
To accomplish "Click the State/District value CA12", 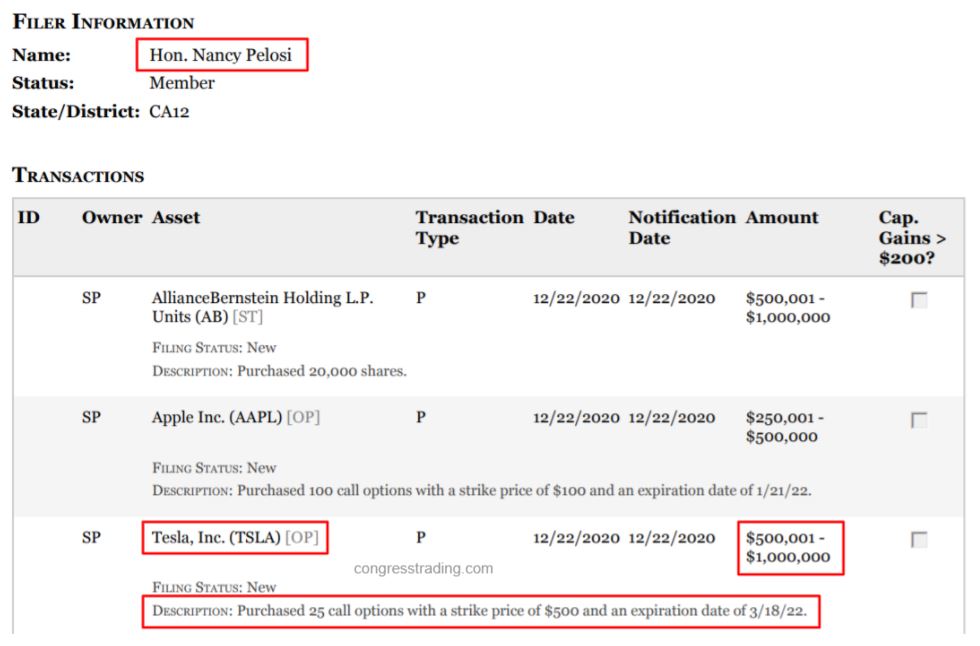I will click(x=169, y=112).
